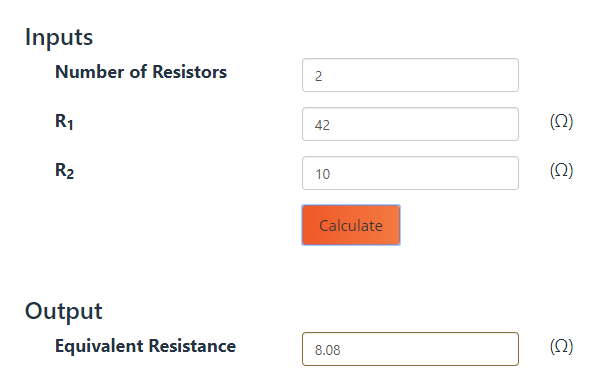The width and height of the screenshot is (594, 384).
Task: Click the Equivalent Resistance output field
Action: [x=410, y=349]
